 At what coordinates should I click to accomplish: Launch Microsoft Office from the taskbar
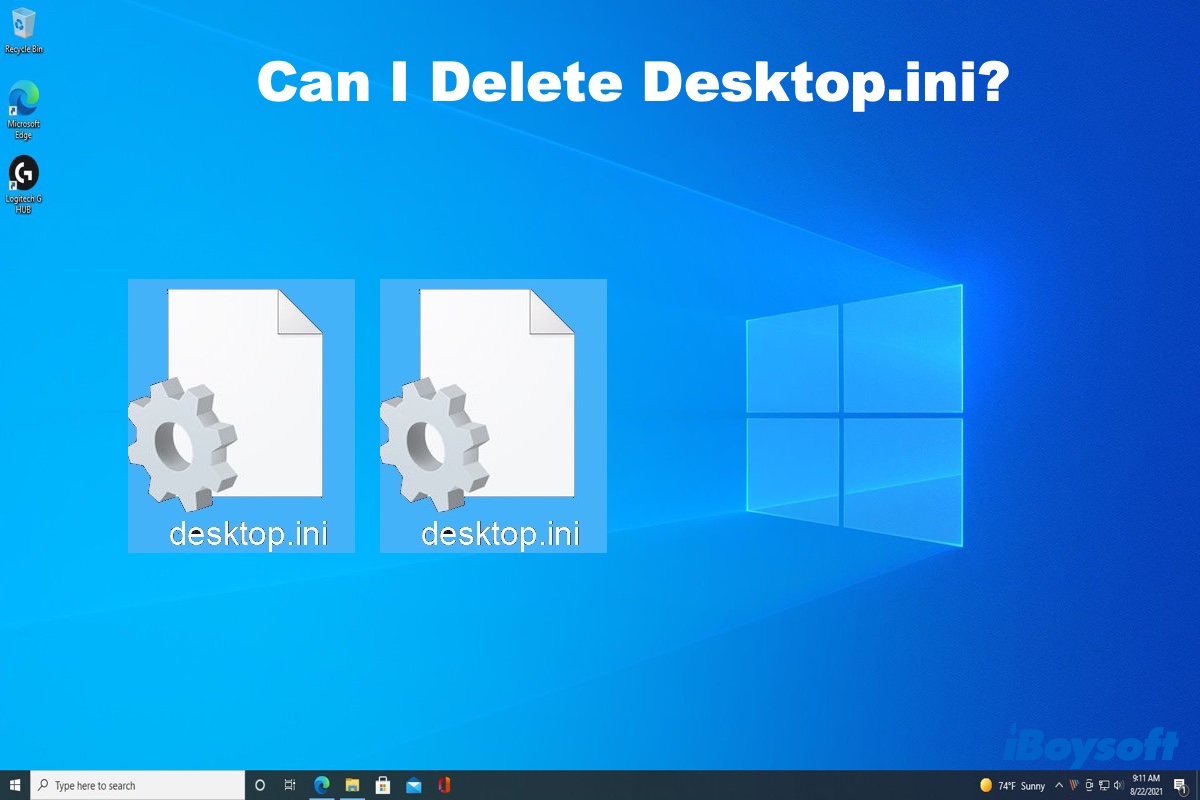pos(443,785)
